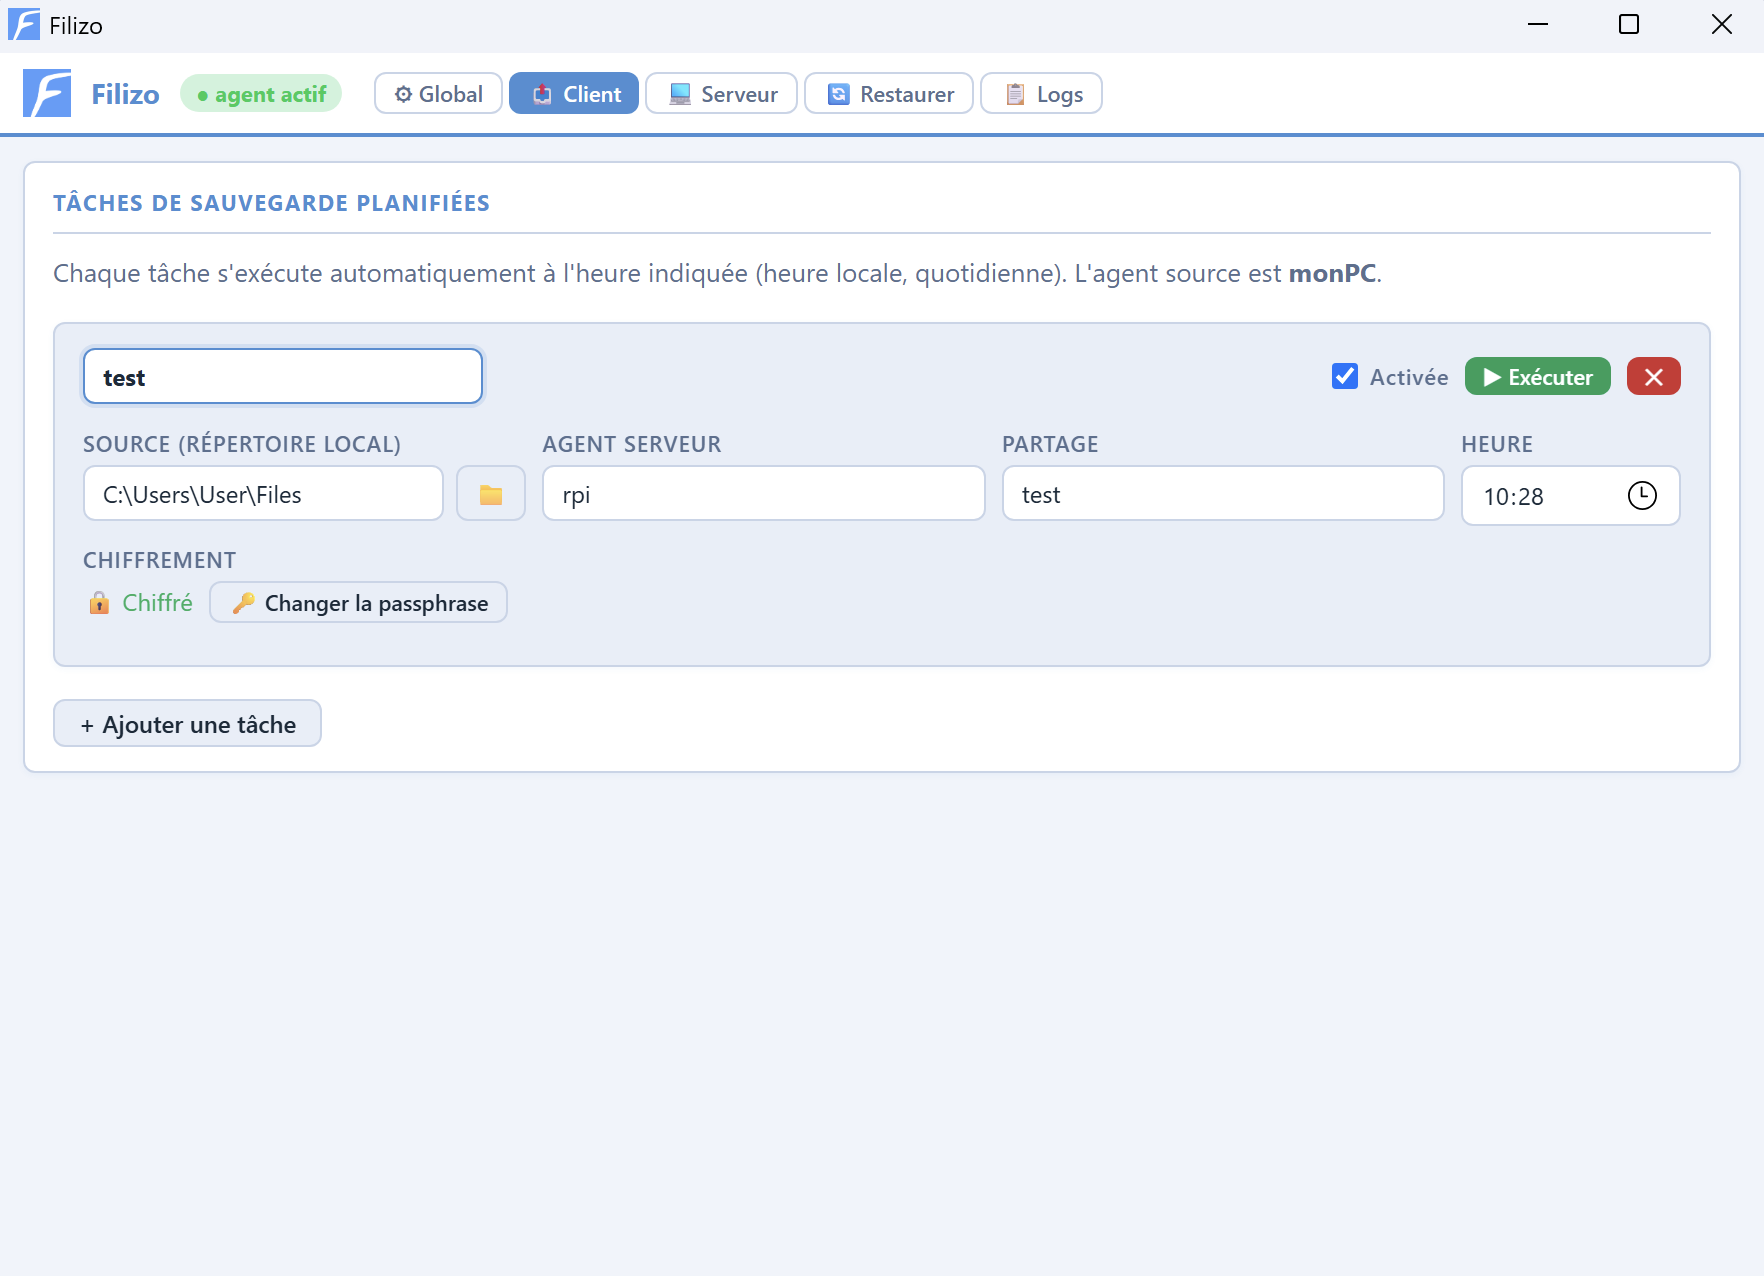Go to the Restaurer tab
This screenshot has width=1764, height=1276.
(889, 94)
